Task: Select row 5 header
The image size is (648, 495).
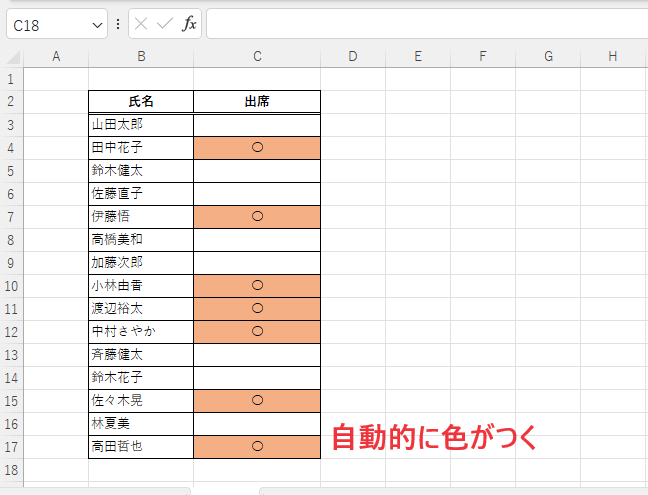Action: (x=11, y=171)
